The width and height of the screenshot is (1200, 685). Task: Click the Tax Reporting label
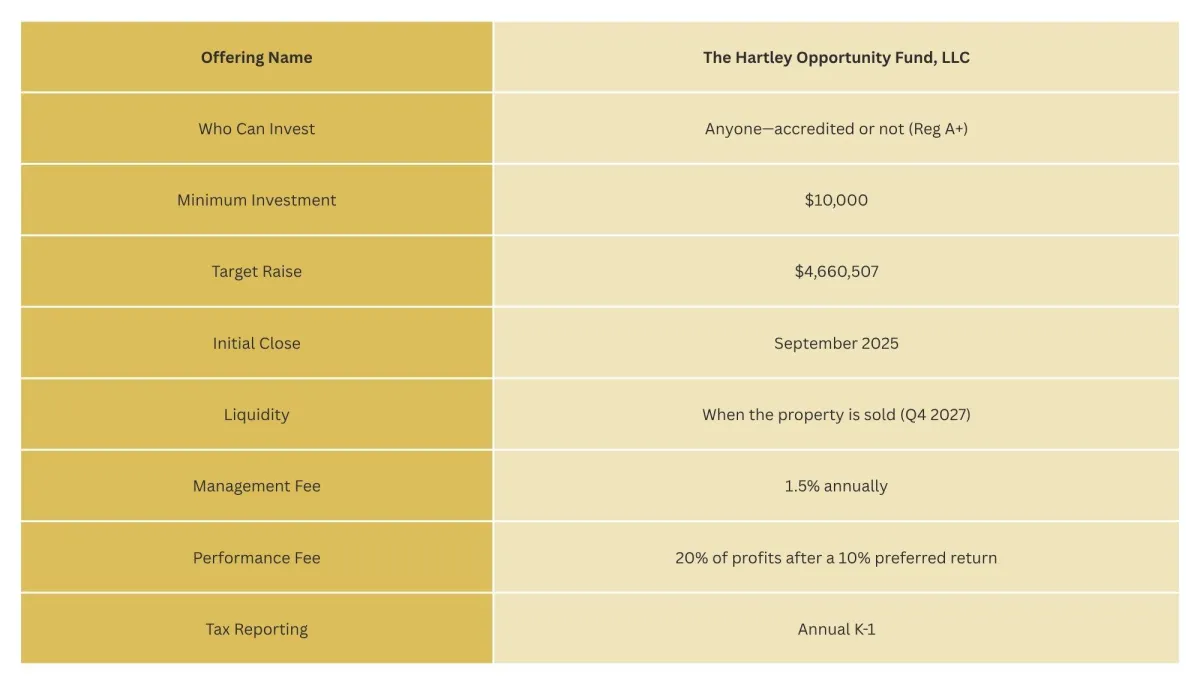(256, 629)
